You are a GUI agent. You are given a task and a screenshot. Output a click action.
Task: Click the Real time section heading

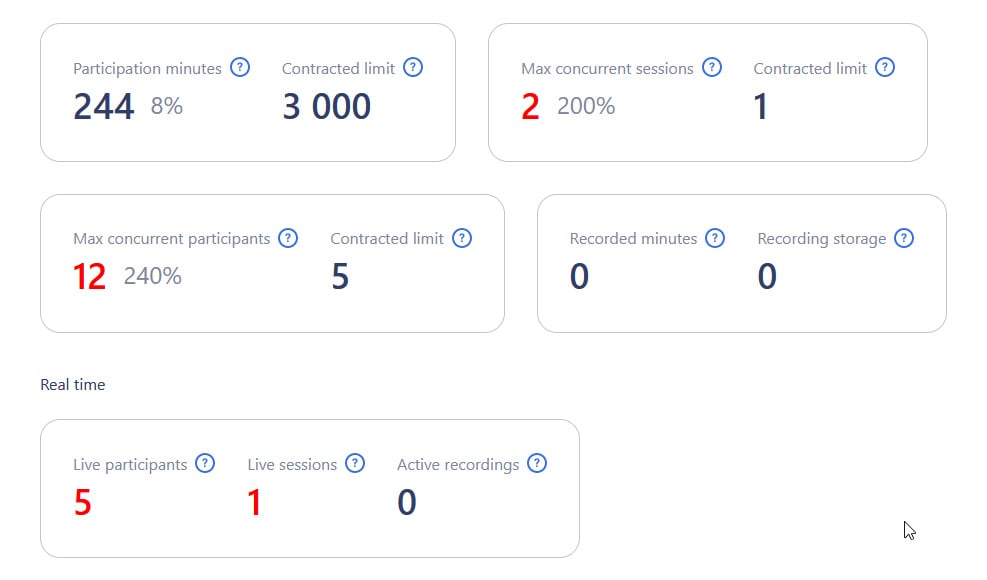coord(73,384)
